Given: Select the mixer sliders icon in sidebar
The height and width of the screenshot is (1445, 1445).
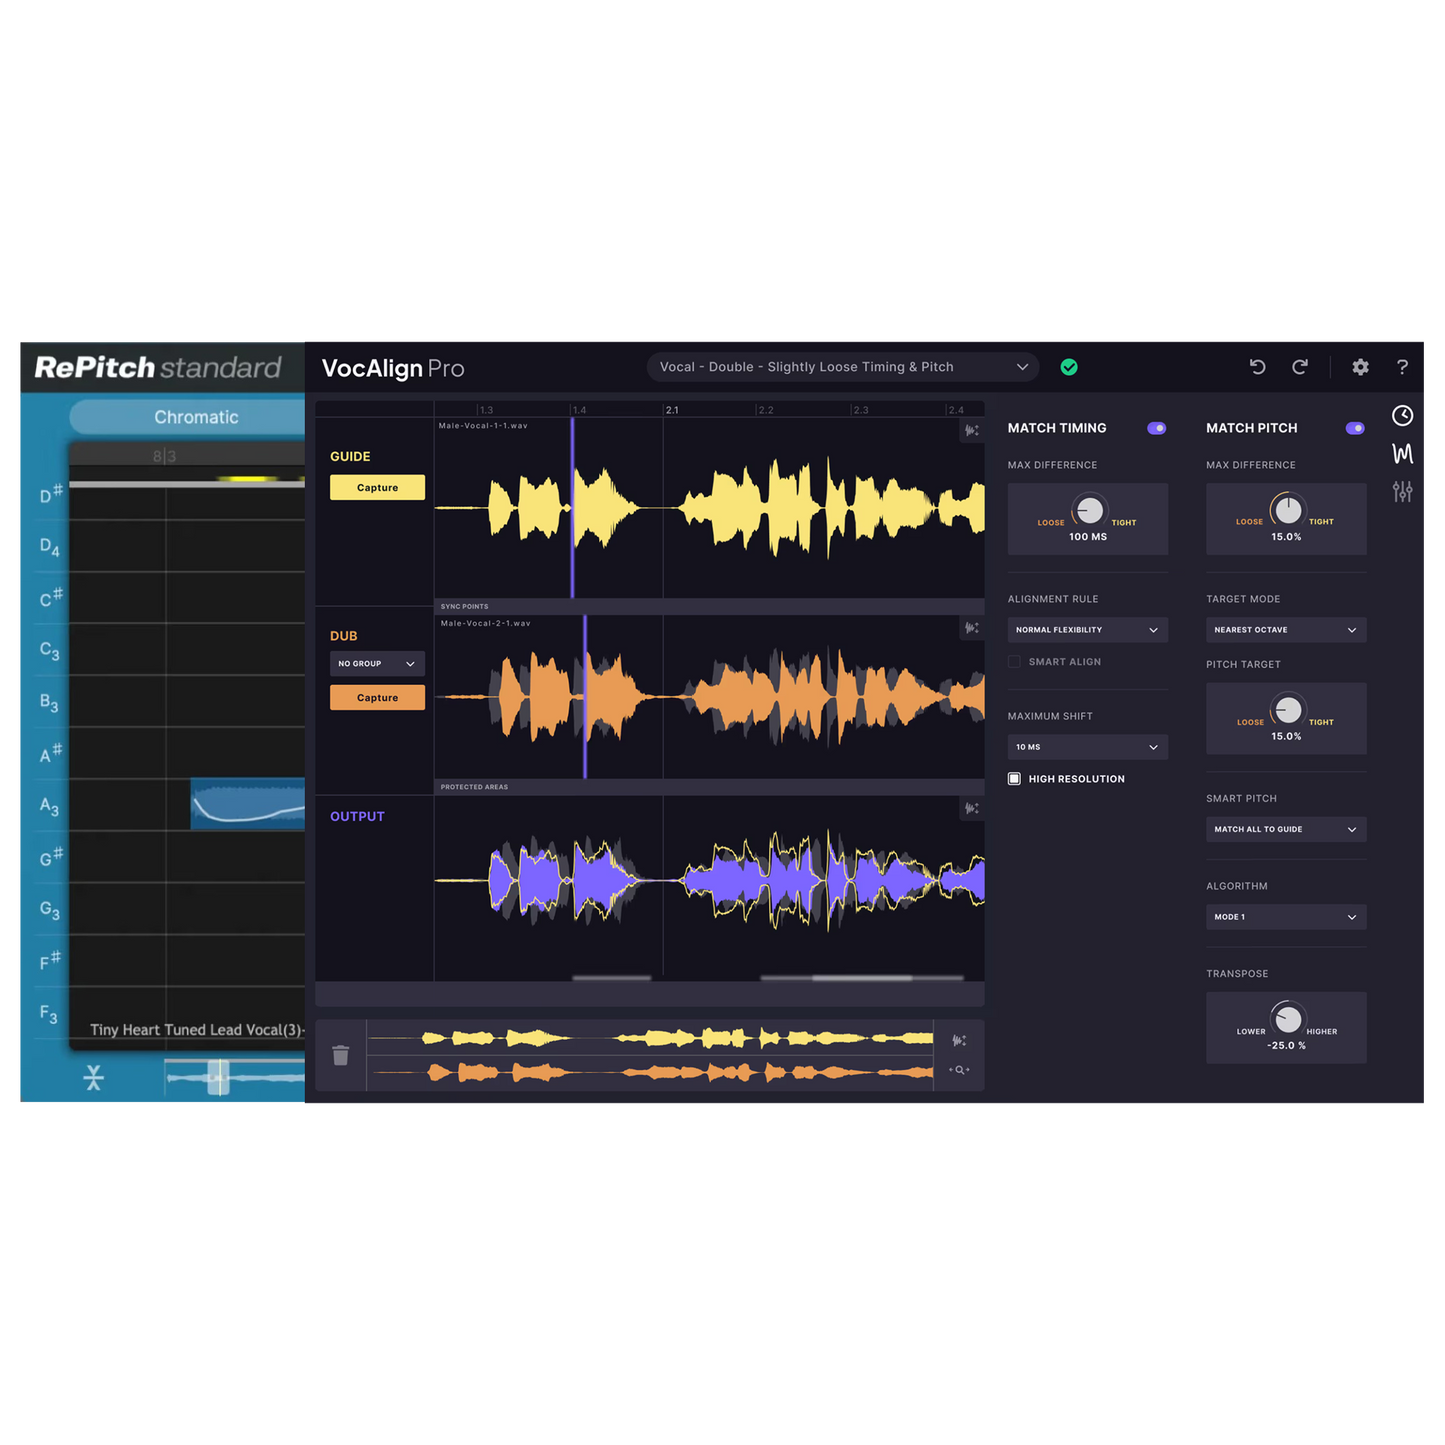Looking at the screenshot, I should click(1402, 491).
